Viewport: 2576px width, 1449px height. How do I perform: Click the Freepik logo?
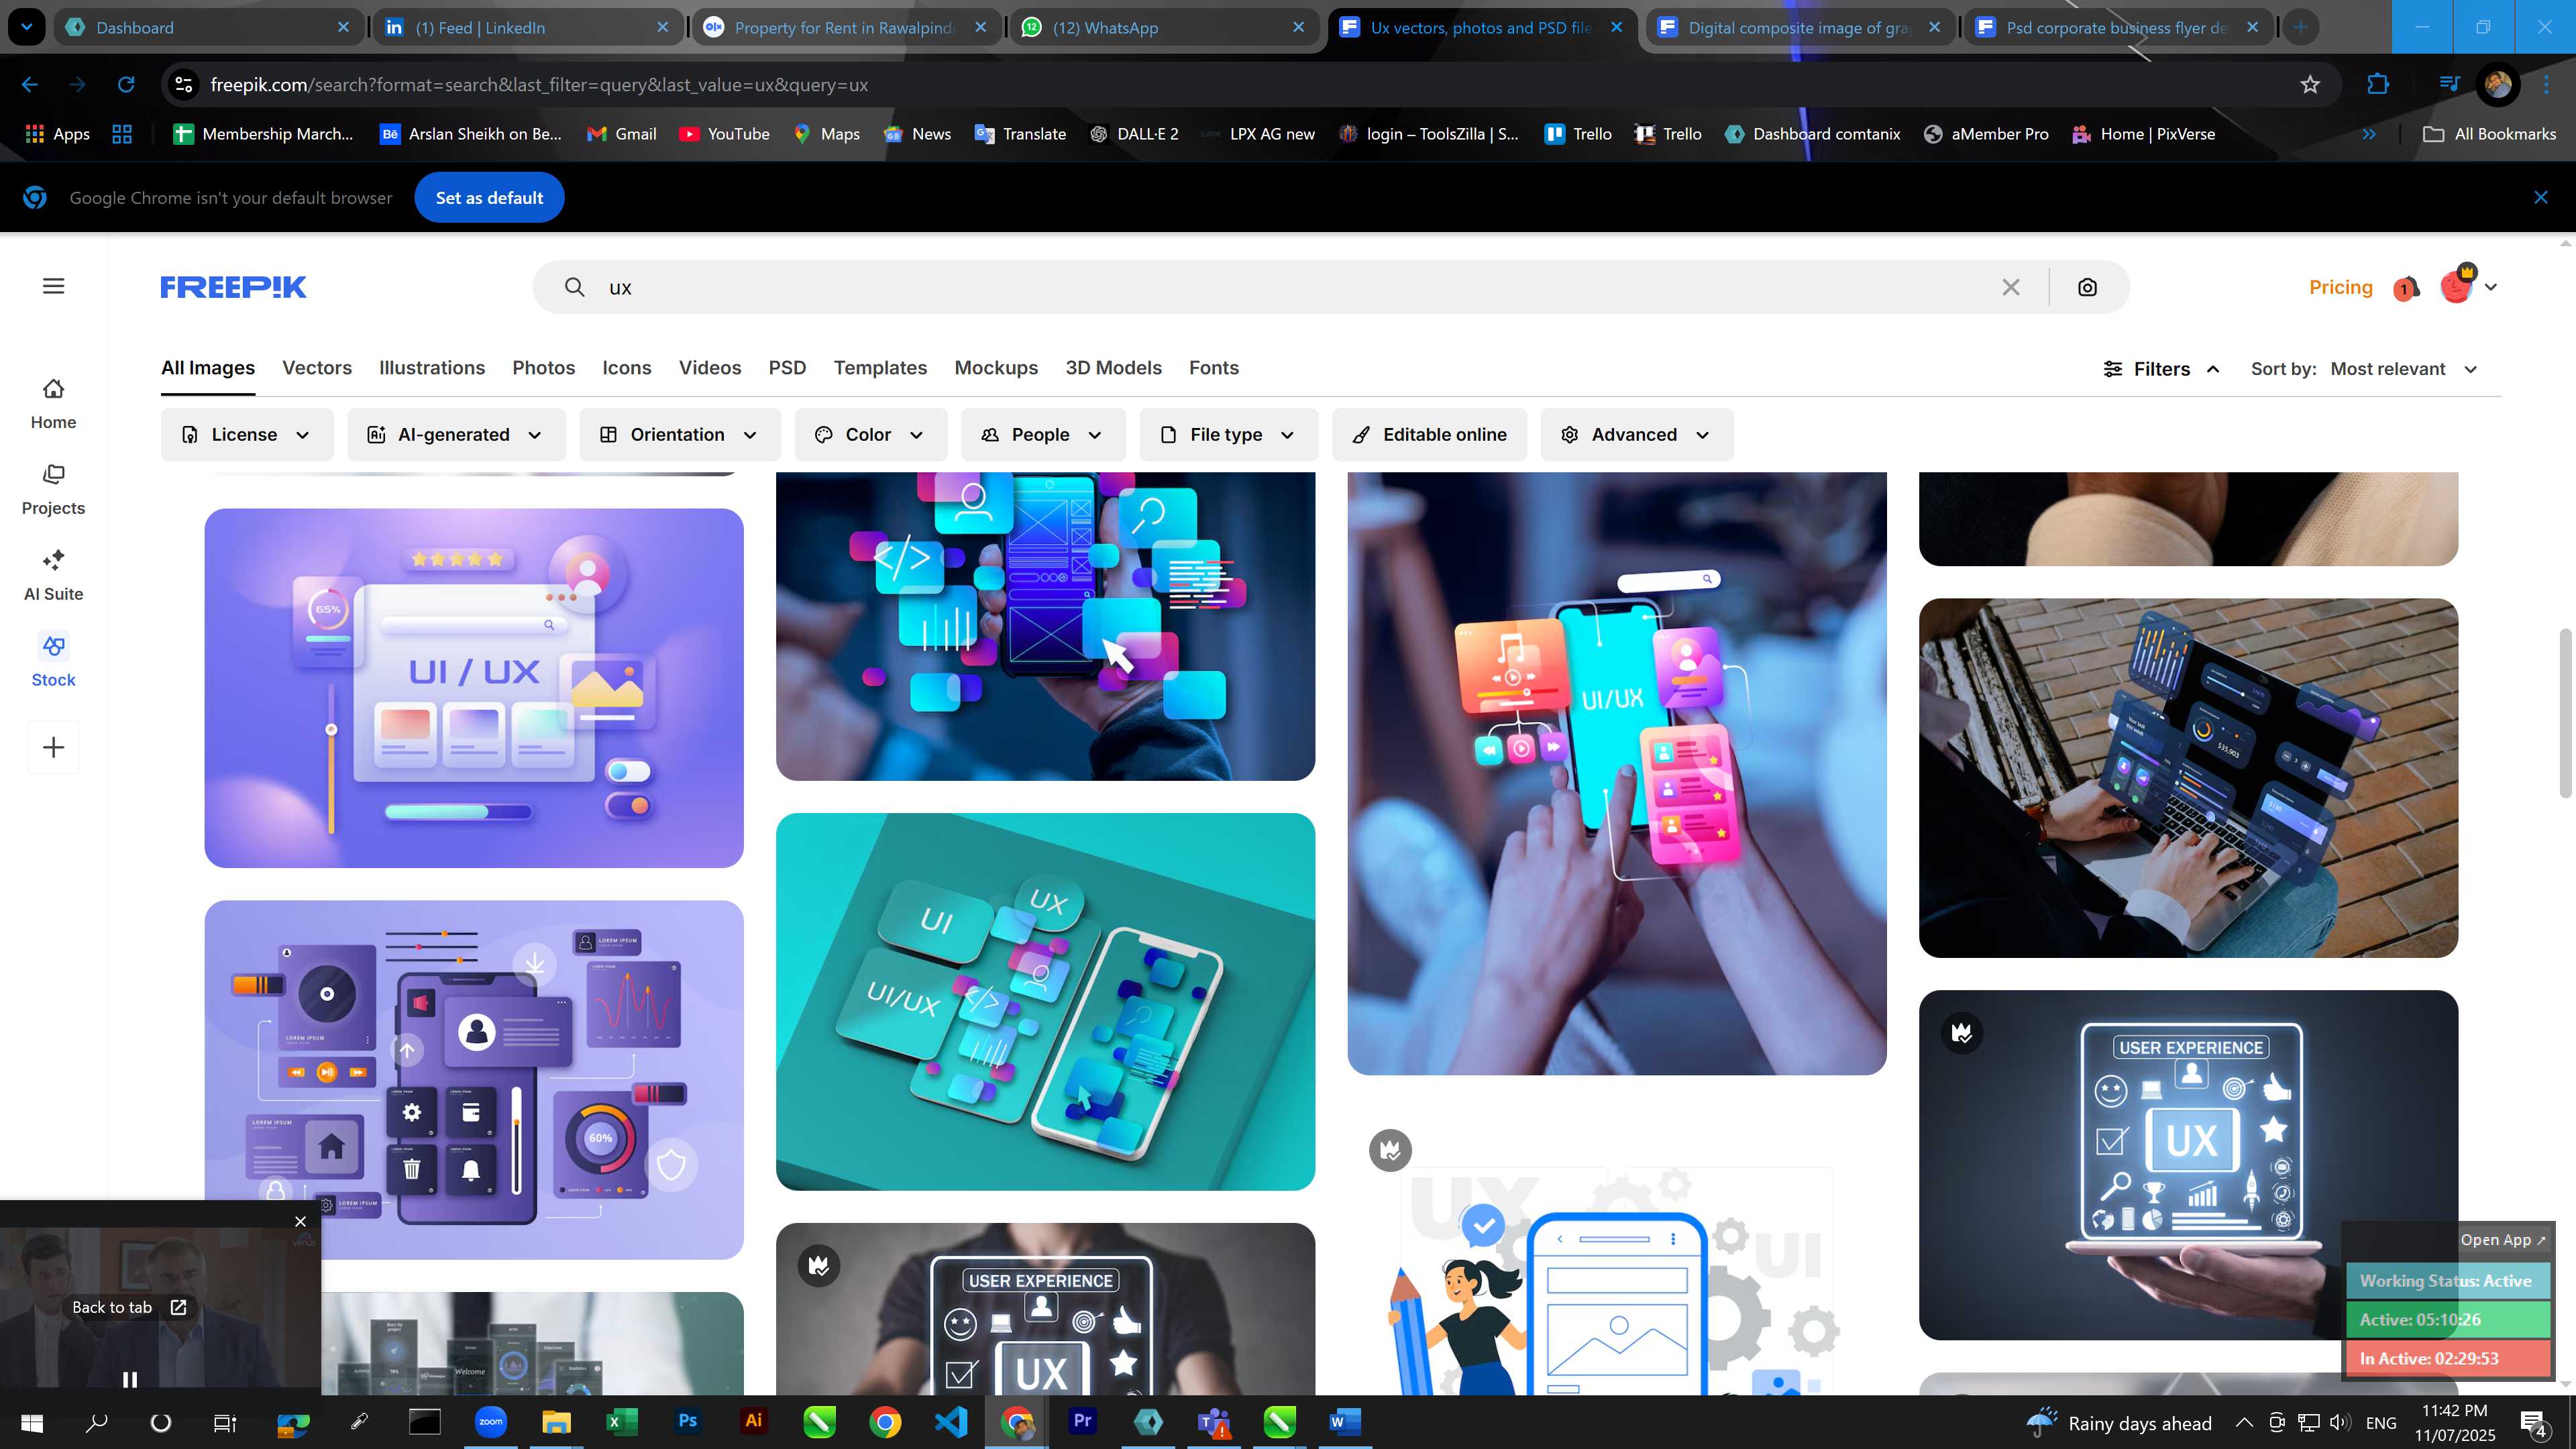pos(233,287)
